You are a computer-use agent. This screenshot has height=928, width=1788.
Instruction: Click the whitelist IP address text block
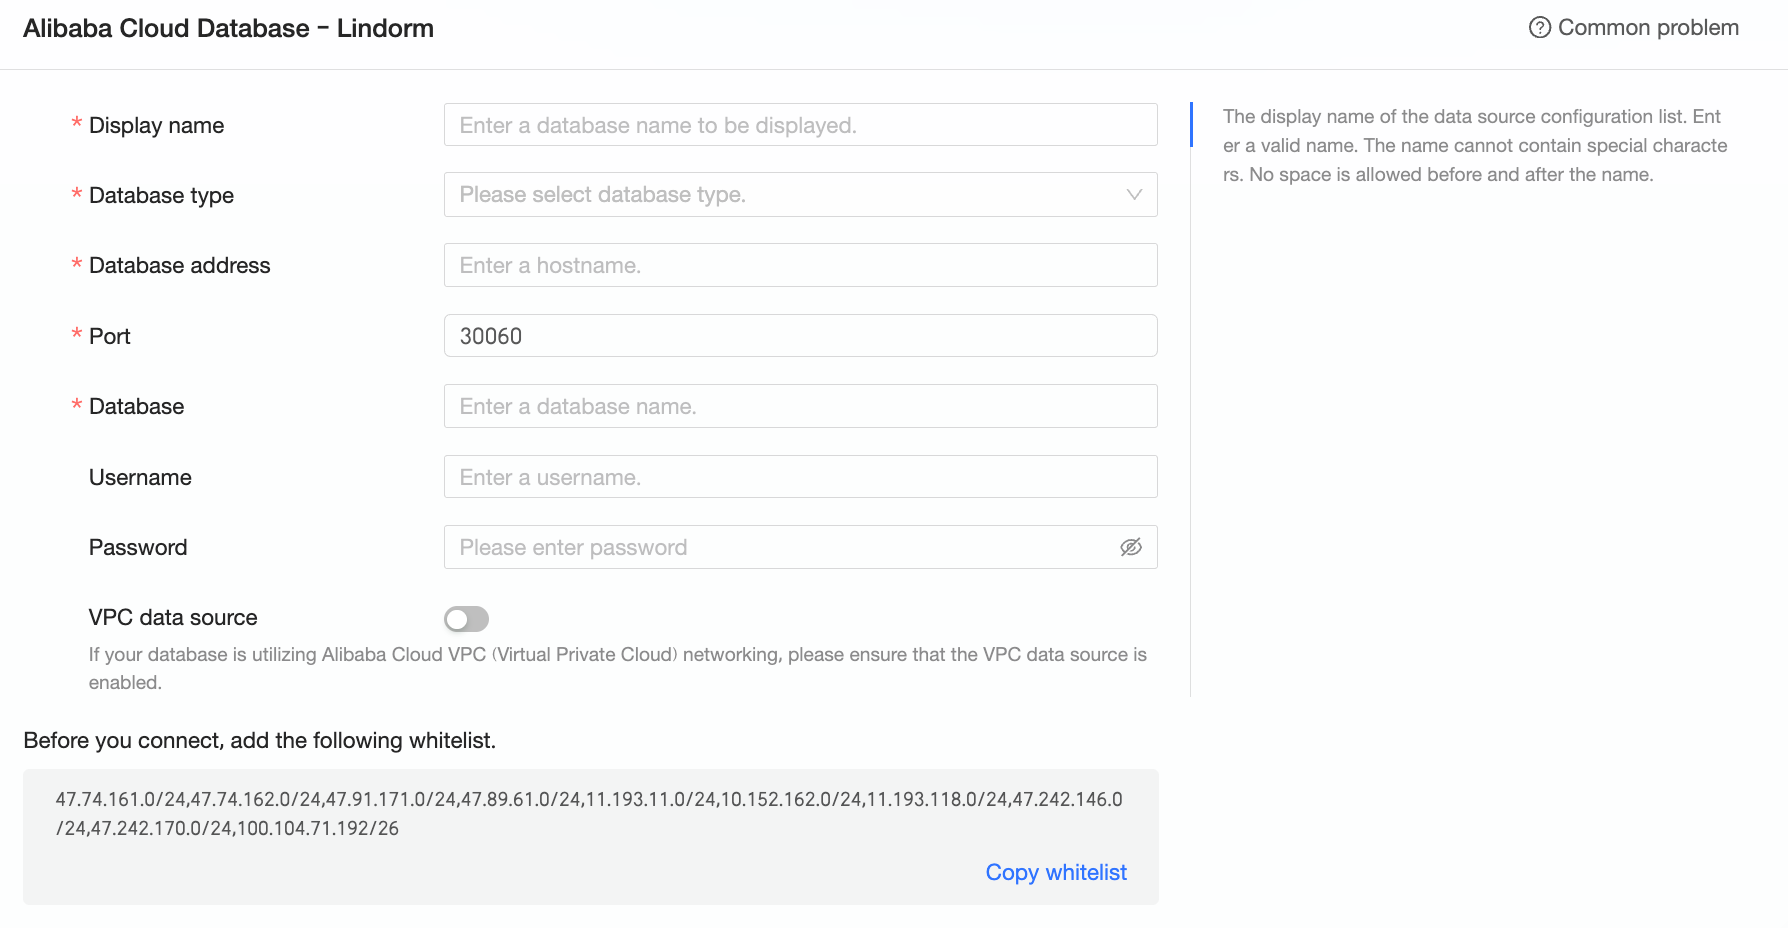pos(589,813)
